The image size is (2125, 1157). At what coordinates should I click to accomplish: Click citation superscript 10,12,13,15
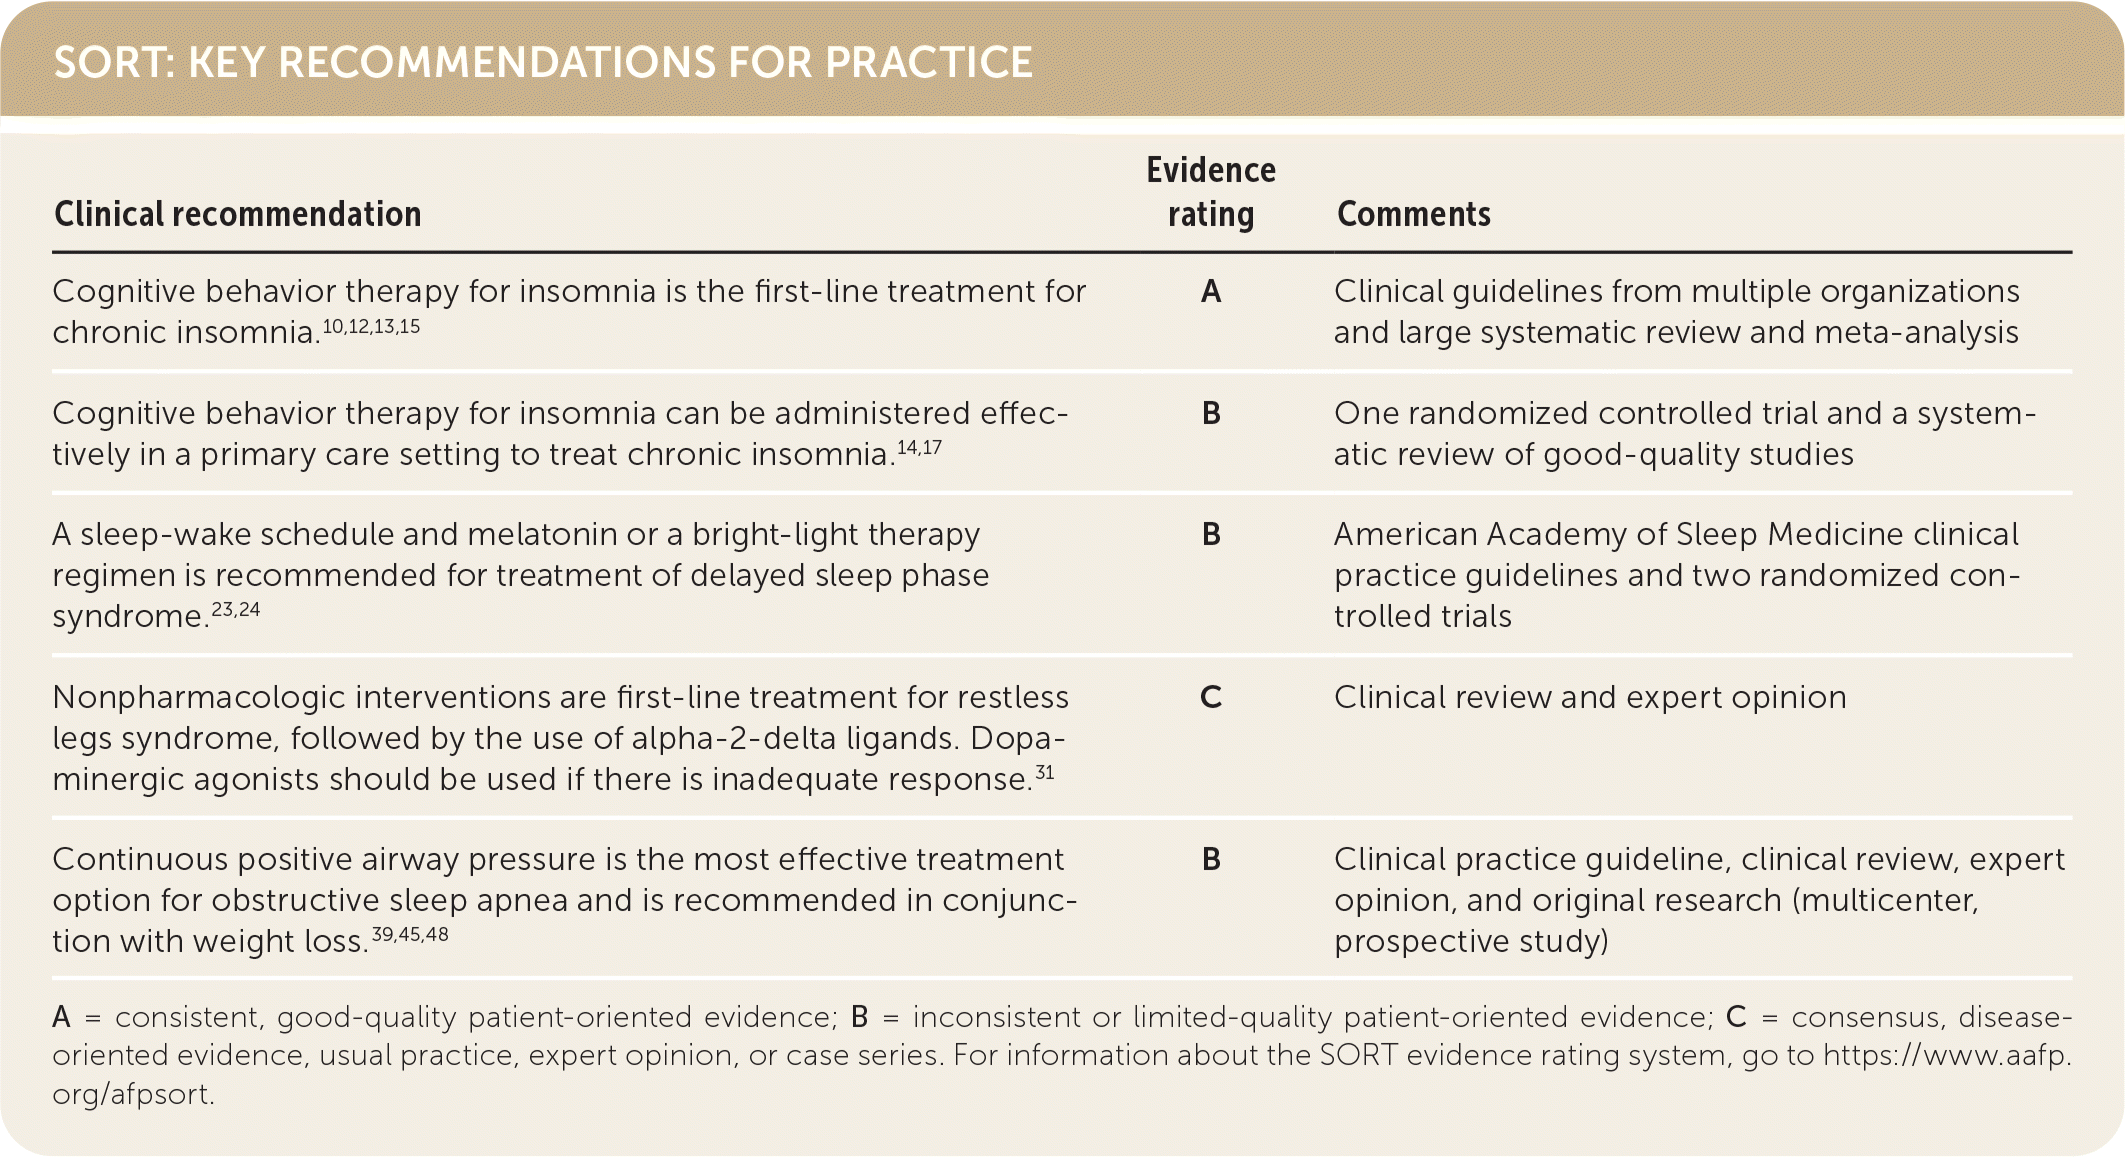(371, 327)
